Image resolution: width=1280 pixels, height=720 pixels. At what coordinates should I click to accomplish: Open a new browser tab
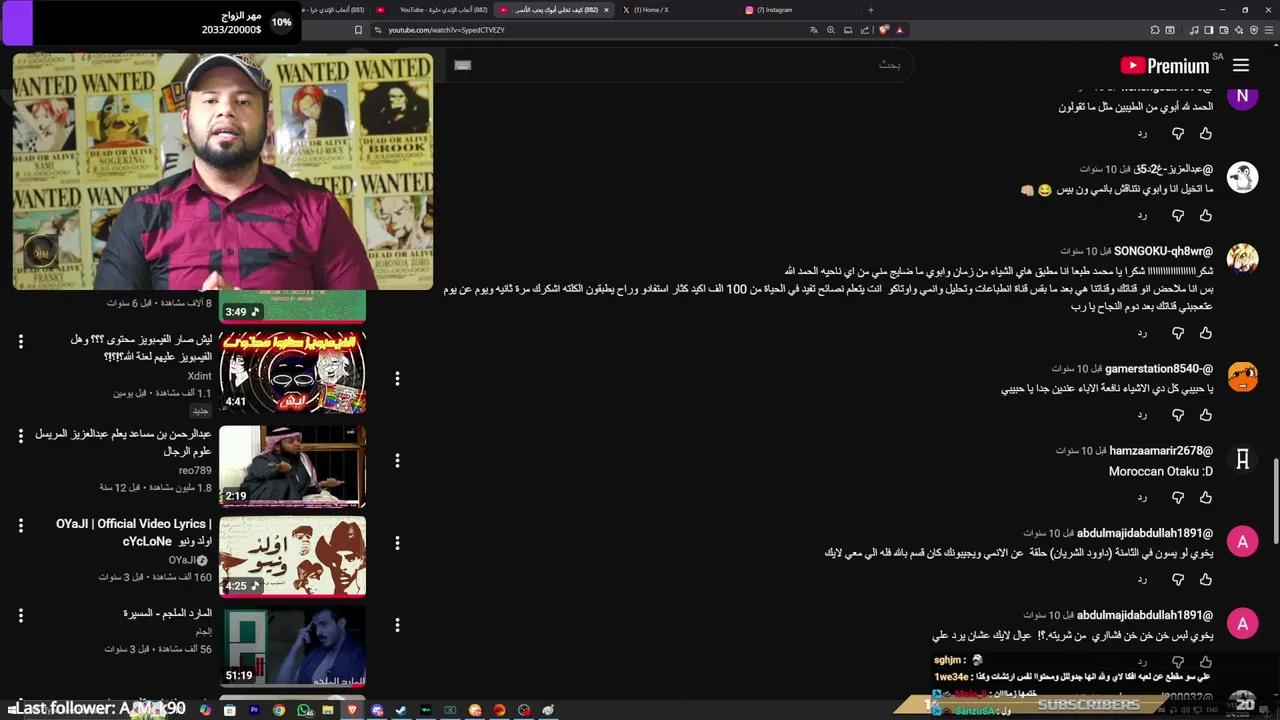click(870, 10)
